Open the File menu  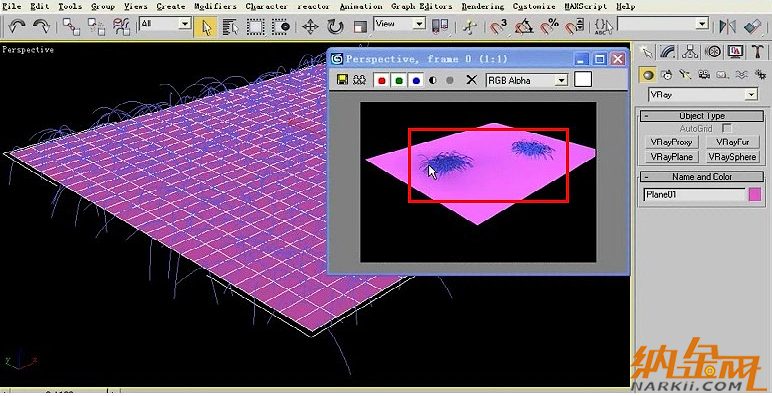point(11,6)
